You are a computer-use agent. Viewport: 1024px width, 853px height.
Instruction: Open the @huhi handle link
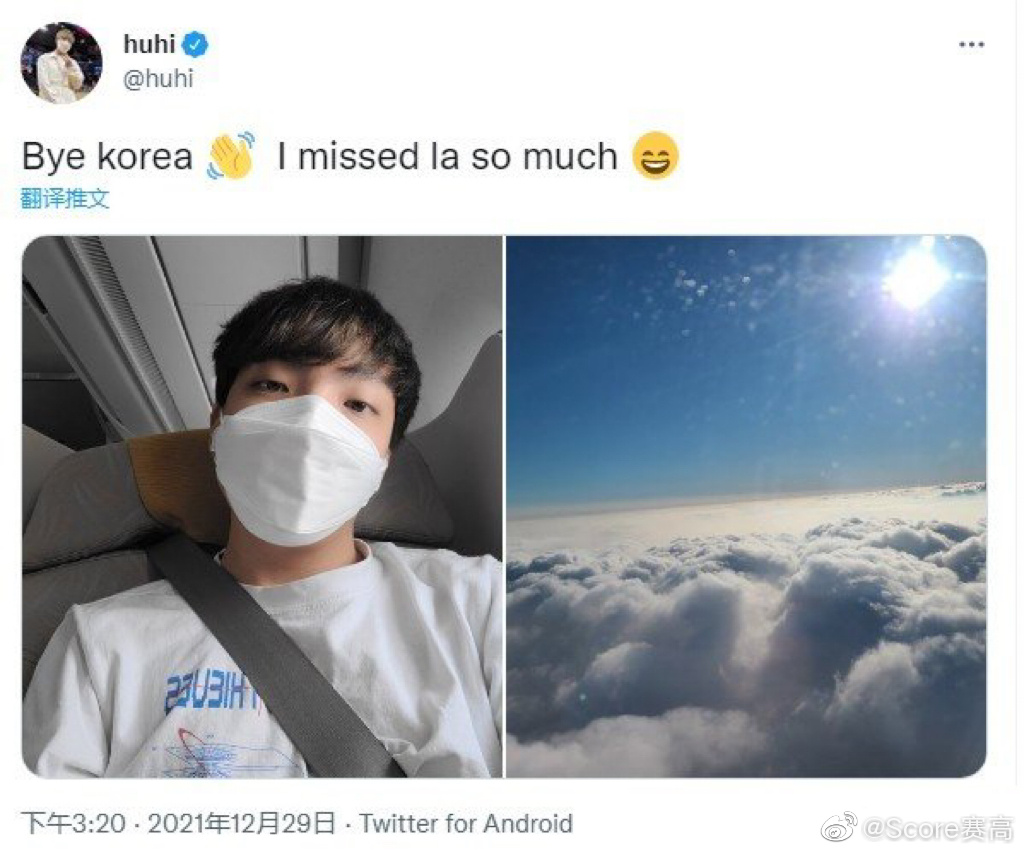[x=158, y=78]
